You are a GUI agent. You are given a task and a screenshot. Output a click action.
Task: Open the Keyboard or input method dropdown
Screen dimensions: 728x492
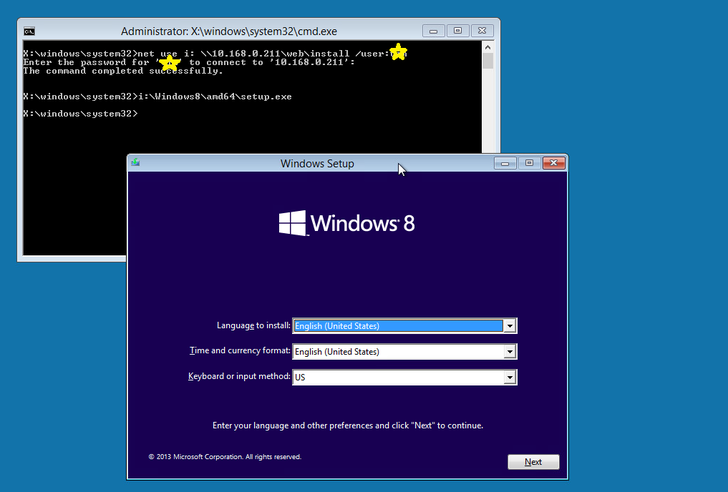[x=510, y=377]
